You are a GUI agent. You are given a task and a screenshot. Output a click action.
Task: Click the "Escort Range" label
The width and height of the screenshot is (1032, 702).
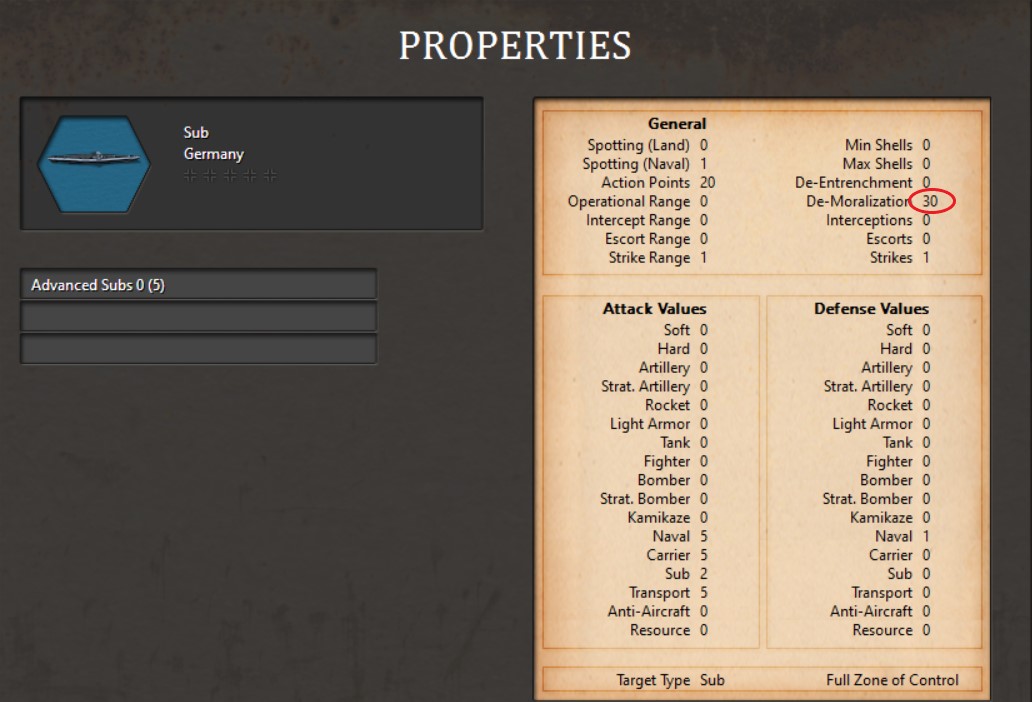(x=648, y=239)
